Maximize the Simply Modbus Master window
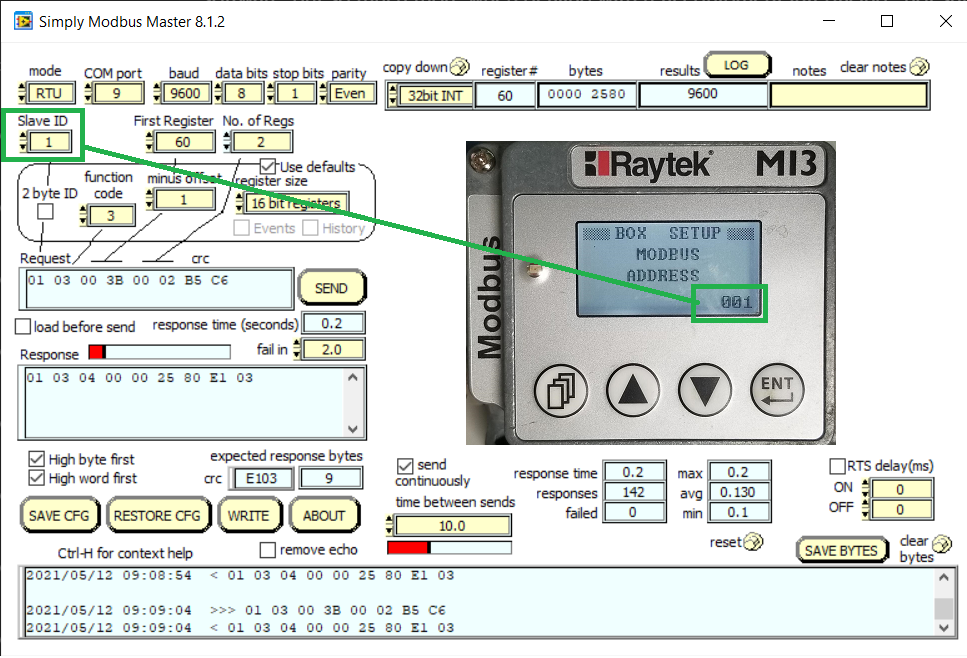 887,21
